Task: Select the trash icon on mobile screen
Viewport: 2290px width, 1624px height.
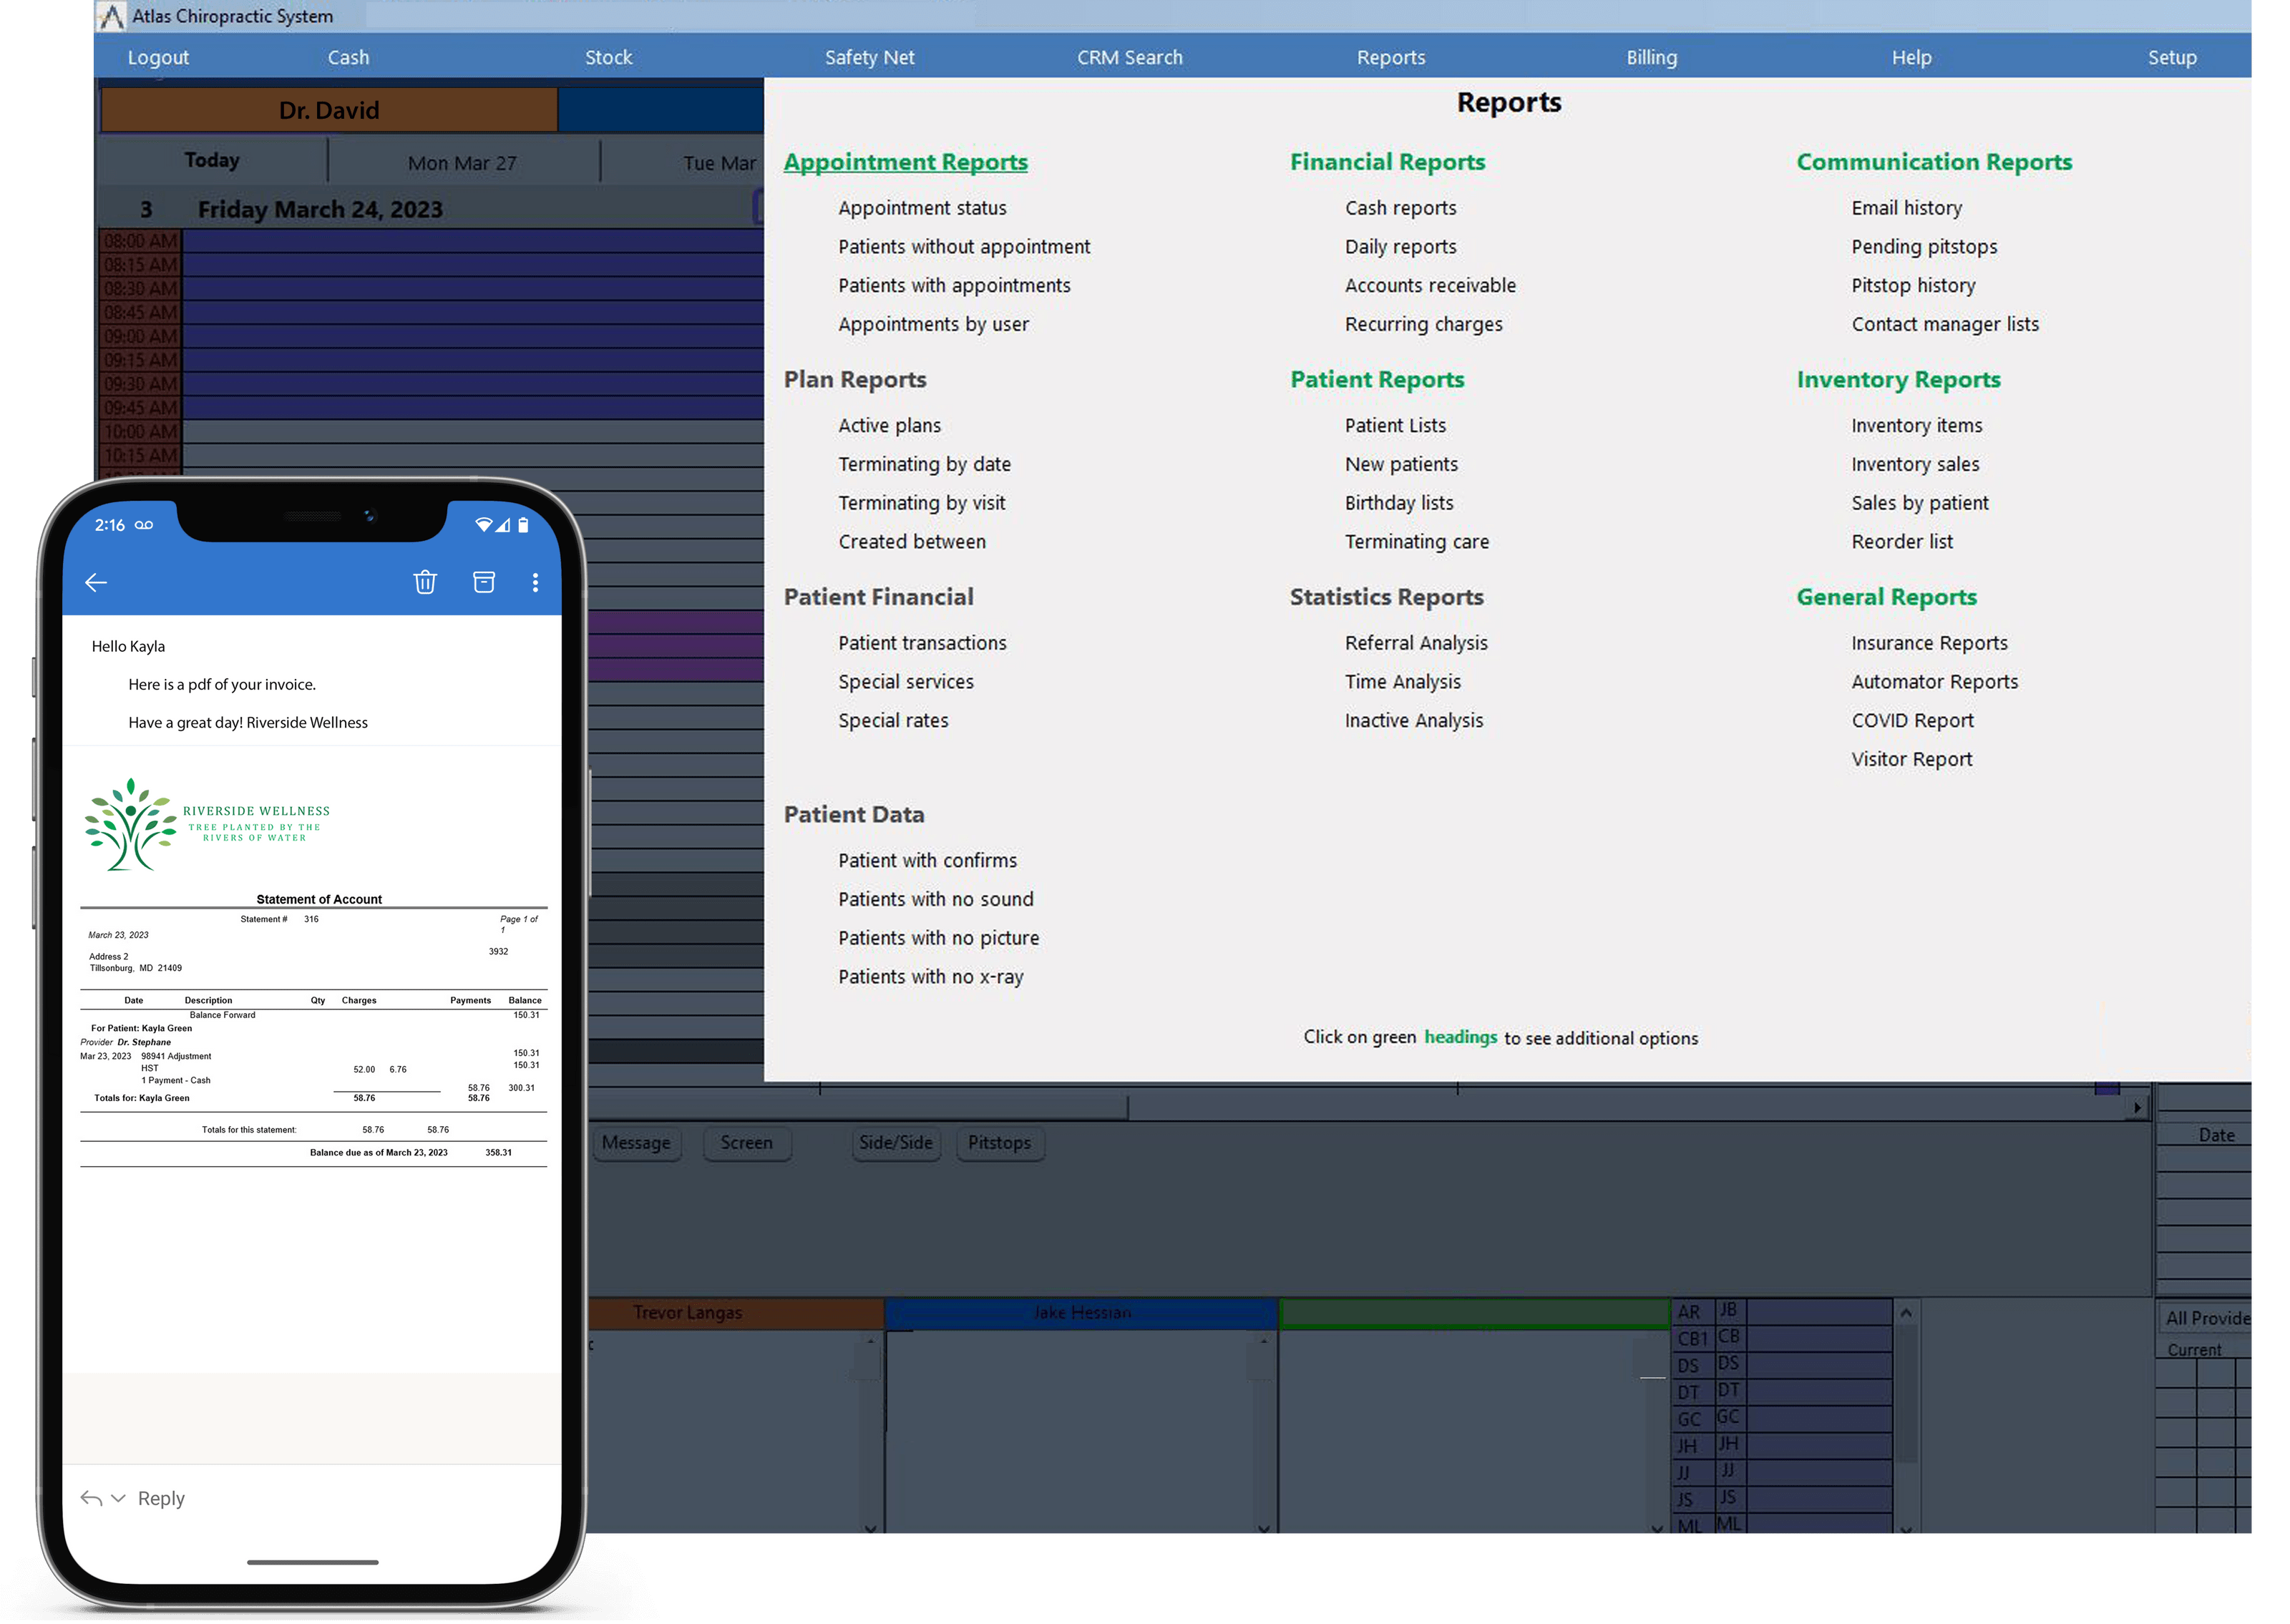Action: tap(427, 582)
